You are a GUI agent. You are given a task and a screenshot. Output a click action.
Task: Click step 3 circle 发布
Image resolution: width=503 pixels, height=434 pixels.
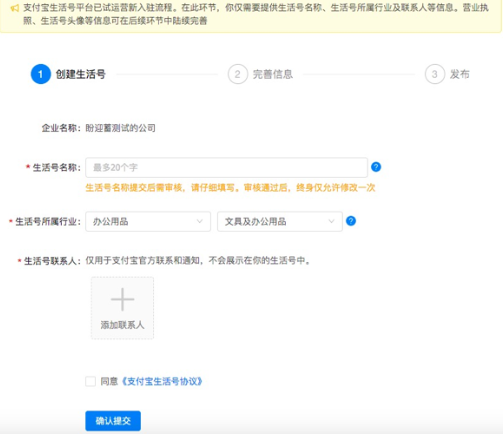[x=435, y=74]
